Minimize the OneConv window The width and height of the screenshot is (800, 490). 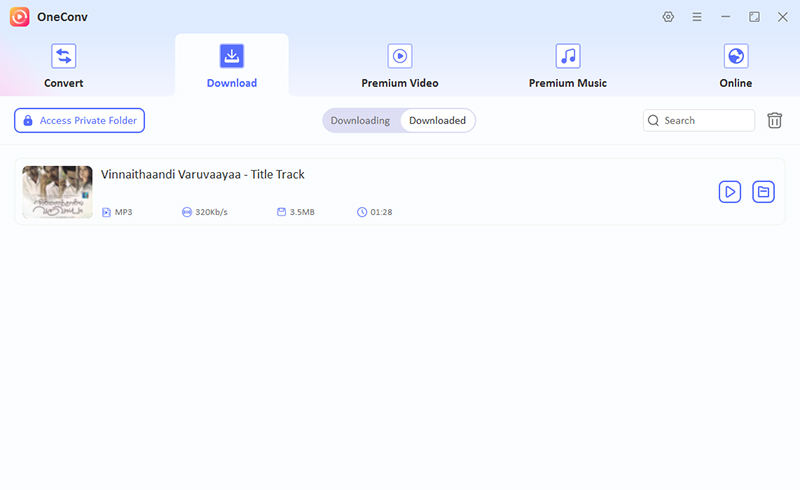(725, 17)
